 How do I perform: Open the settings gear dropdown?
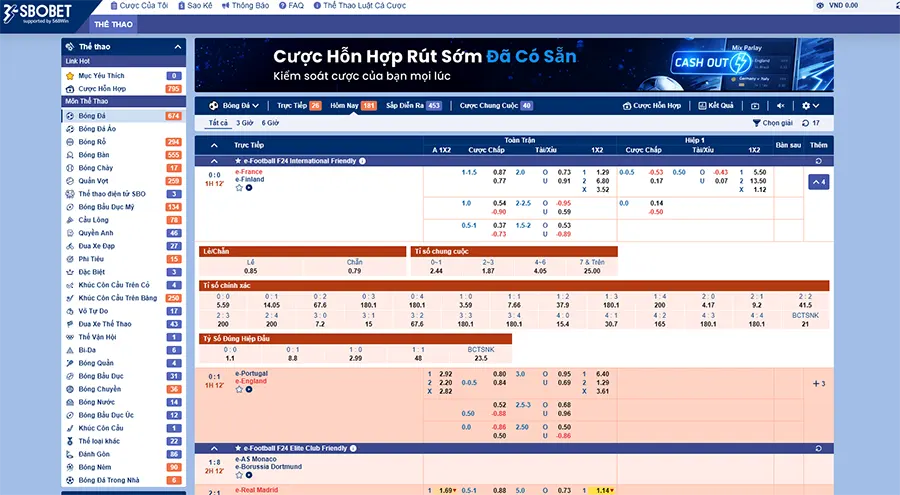tap(810, 106)
